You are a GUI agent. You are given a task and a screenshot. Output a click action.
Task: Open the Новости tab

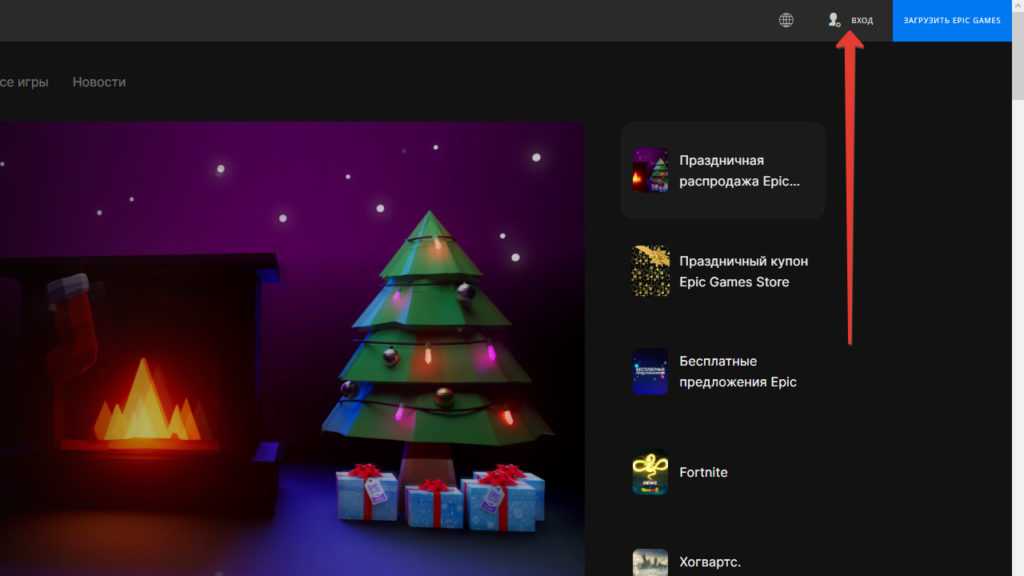pyautogui.click(x=99, y=82)
